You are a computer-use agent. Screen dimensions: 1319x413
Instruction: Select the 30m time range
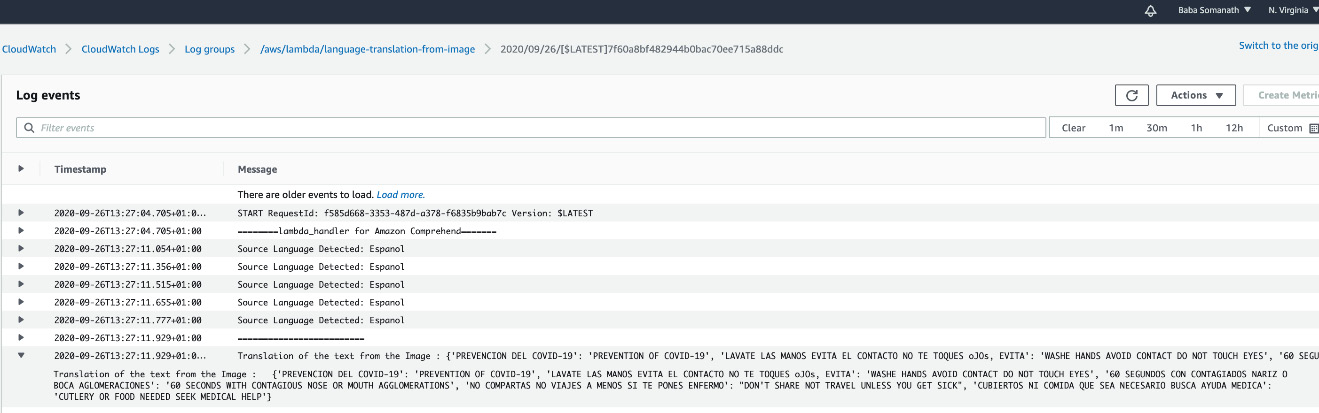click(x=1157, y=128)
